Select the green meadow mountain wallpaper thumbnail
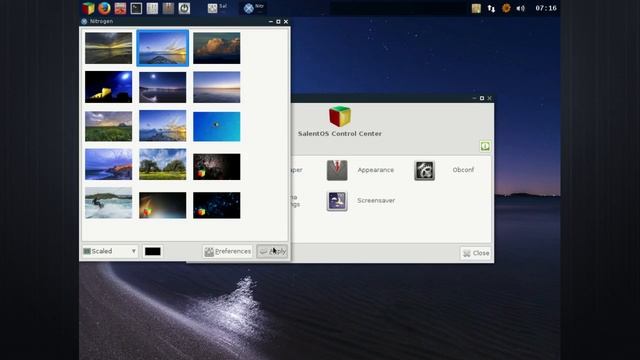Image resolution: width=640 pixels, height=360 pixels. coord(109,126)
